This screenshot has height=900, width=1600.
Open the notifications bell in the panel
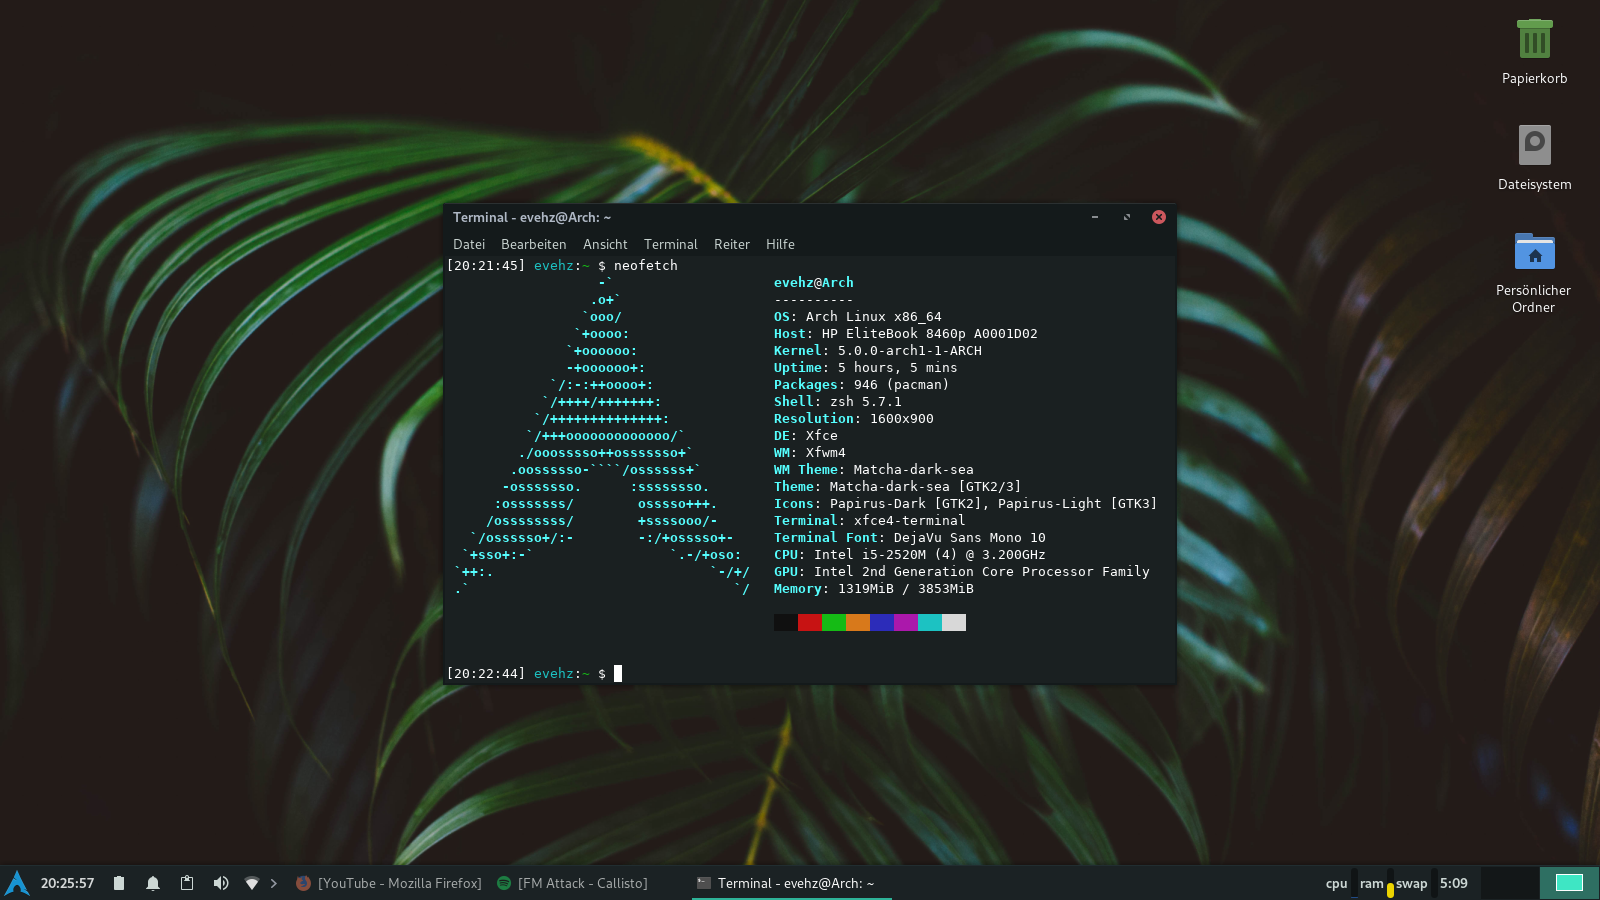point(153,883)
